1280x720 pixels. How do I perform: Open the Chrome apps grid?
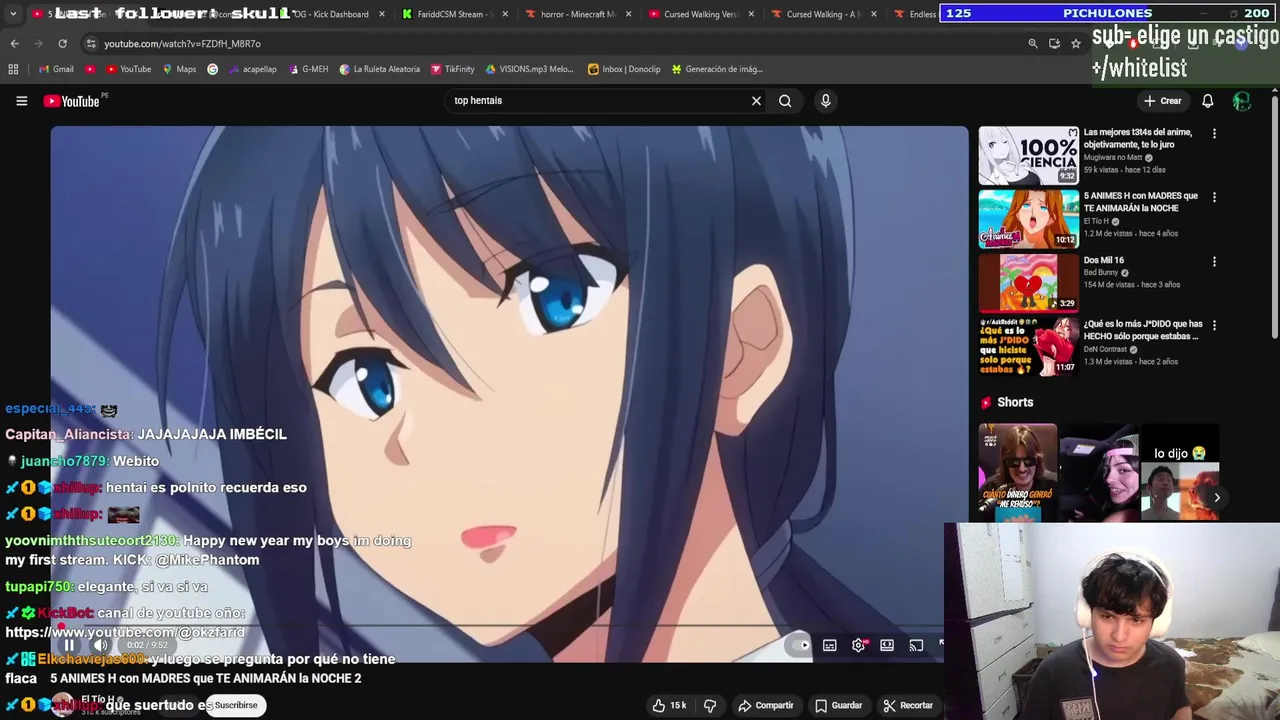13,69
